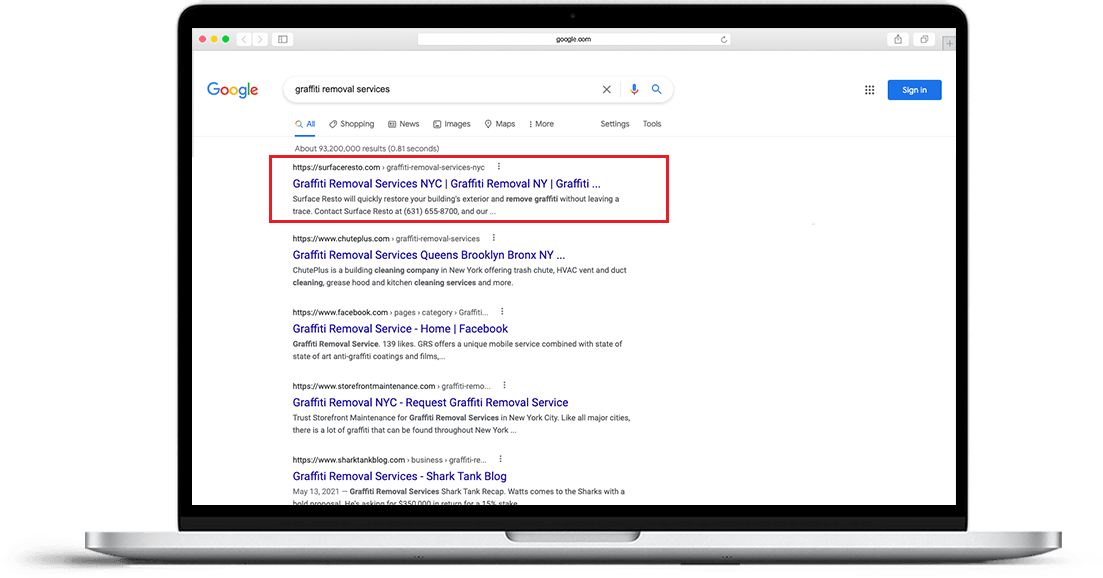Reload the page in the address bar
The image size is (1103, 578).
724,39
